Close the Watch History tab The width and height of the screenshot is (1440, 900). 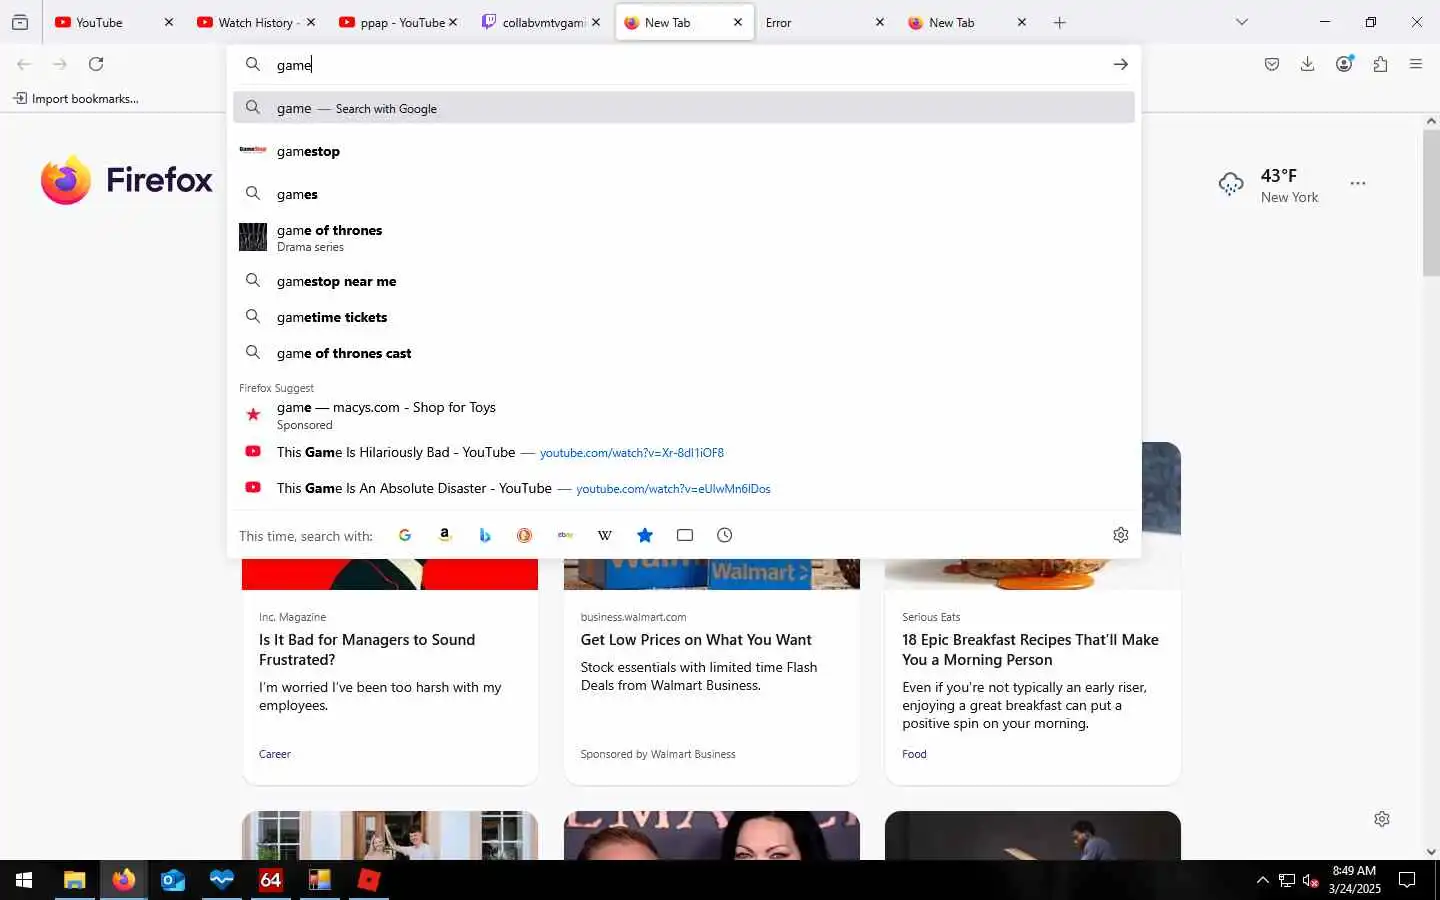point(311,22)
